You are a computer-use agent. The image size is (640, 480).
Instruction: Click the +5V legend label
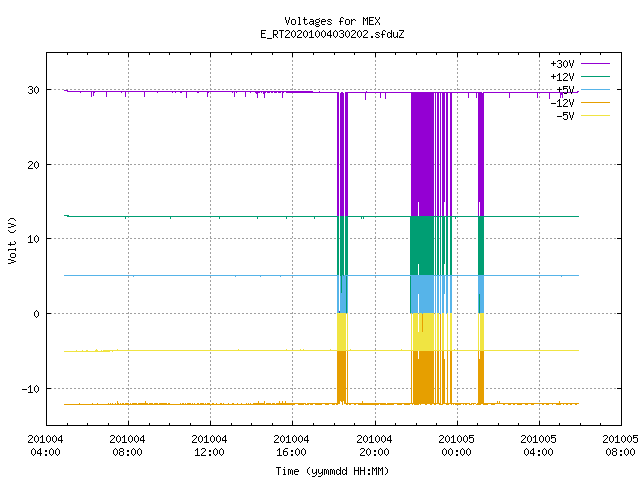pyautogui.click(x=565, y=90)
